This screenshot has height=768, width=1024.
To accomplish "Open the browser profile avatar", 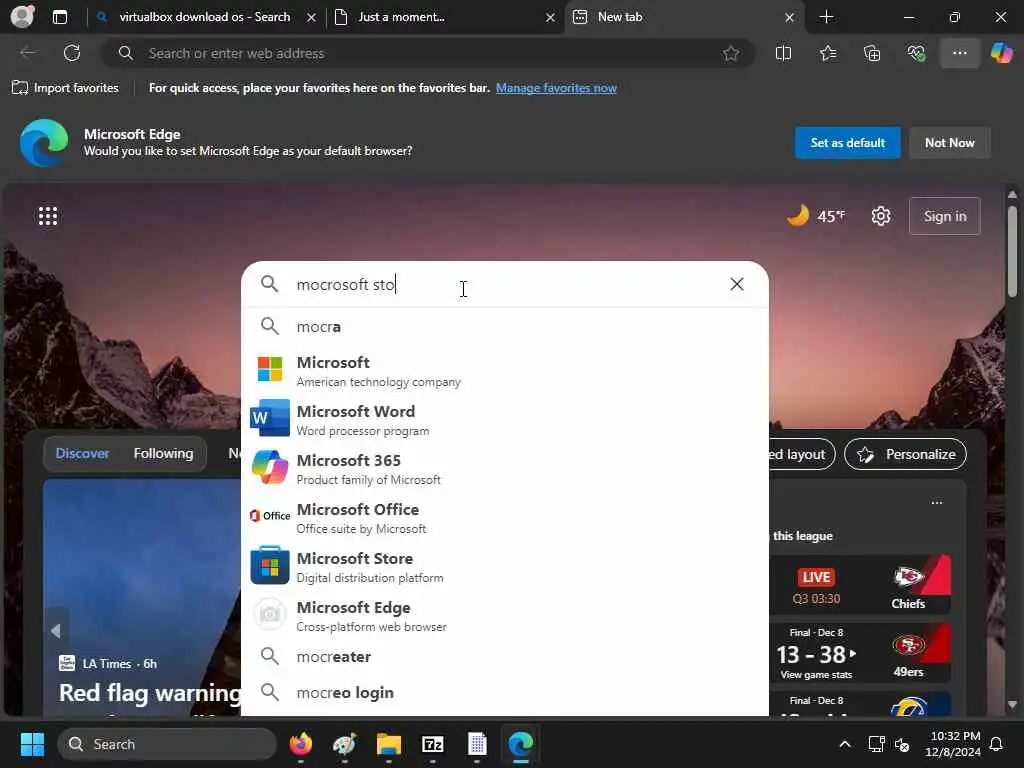I will click(x=22, y=16).
